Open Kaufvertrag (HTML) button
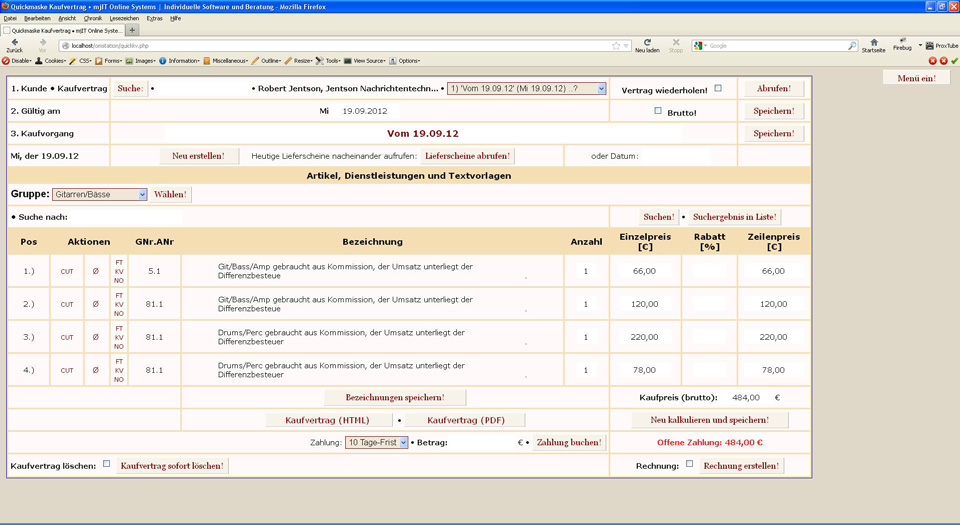Image resolution: width=960 pixels, height=525 pixels. click(328, 420)
